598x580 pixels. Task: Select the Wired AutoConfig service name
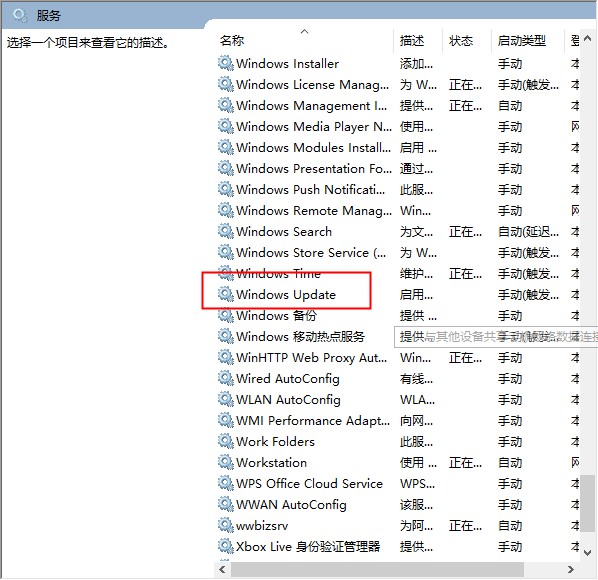pyautogui.click(x=288, y=379)
